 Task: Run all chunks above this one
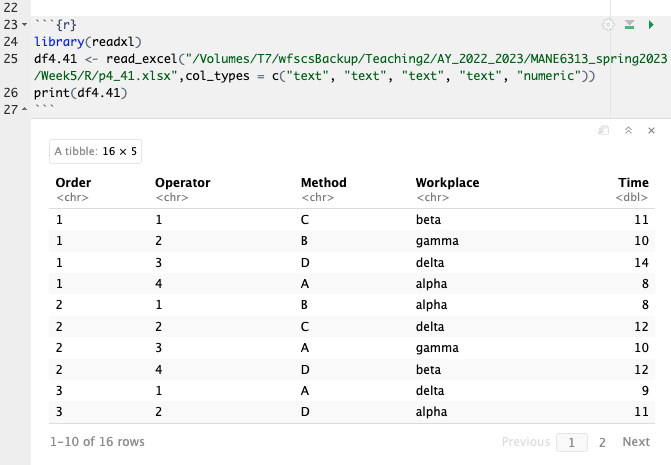[630, 24]
